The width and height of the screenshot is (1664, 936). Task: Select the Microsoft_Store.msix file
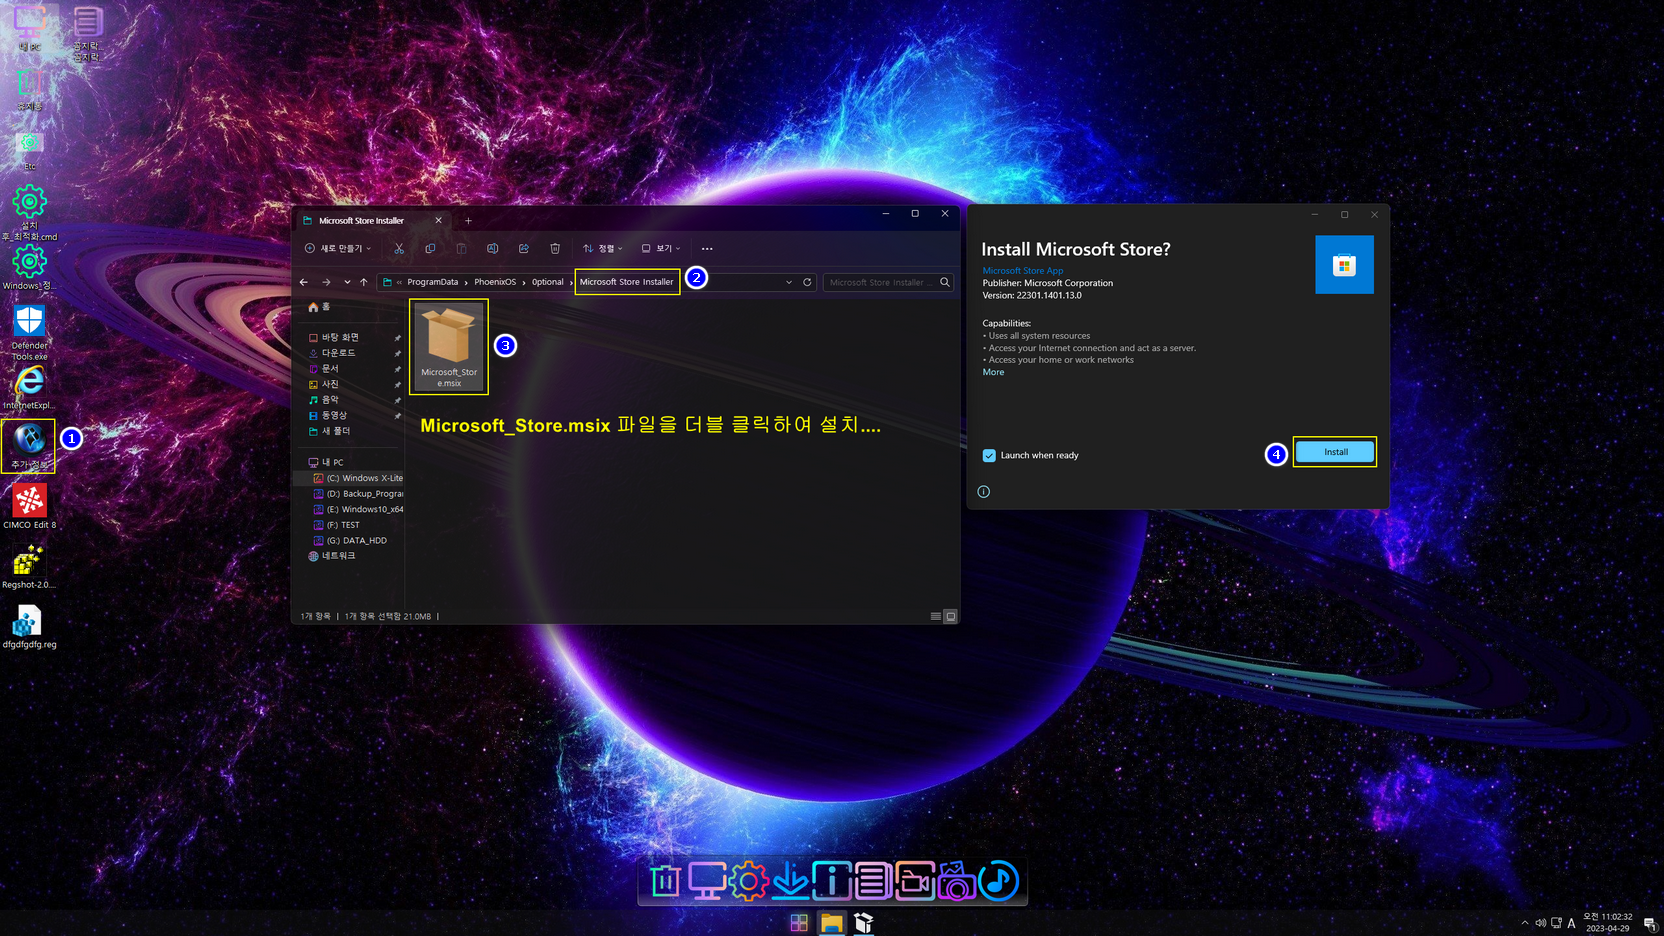click(x=449, y=347)
